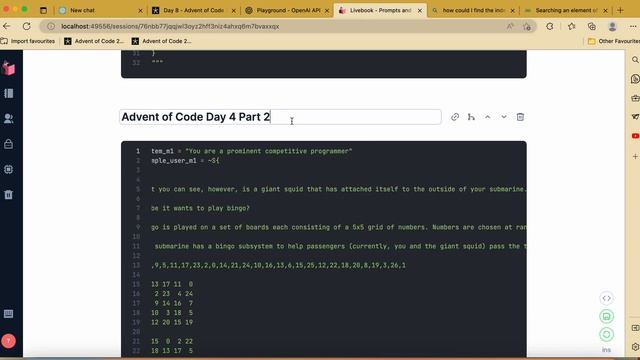This screenshot has height=360, width=640.
Task: Open favourites list icon in toolbar
Action: point(571,27)
